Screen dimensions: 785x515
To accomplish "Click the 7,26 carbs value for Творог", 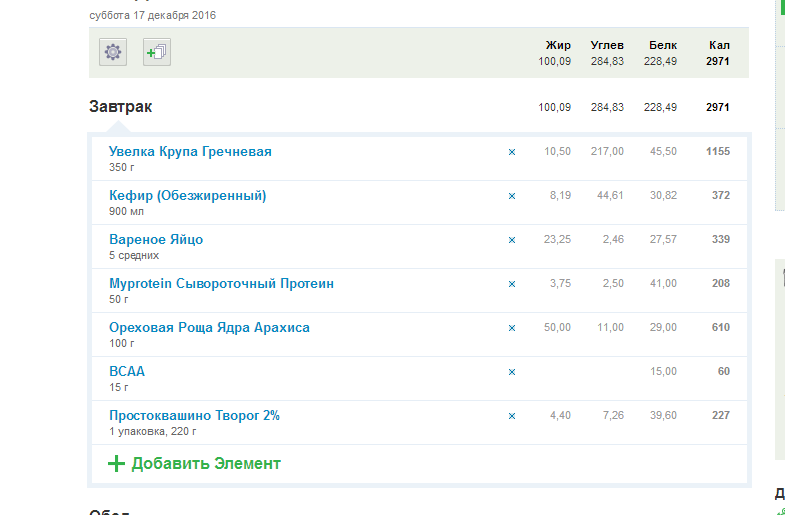I will tap(613, 416).
